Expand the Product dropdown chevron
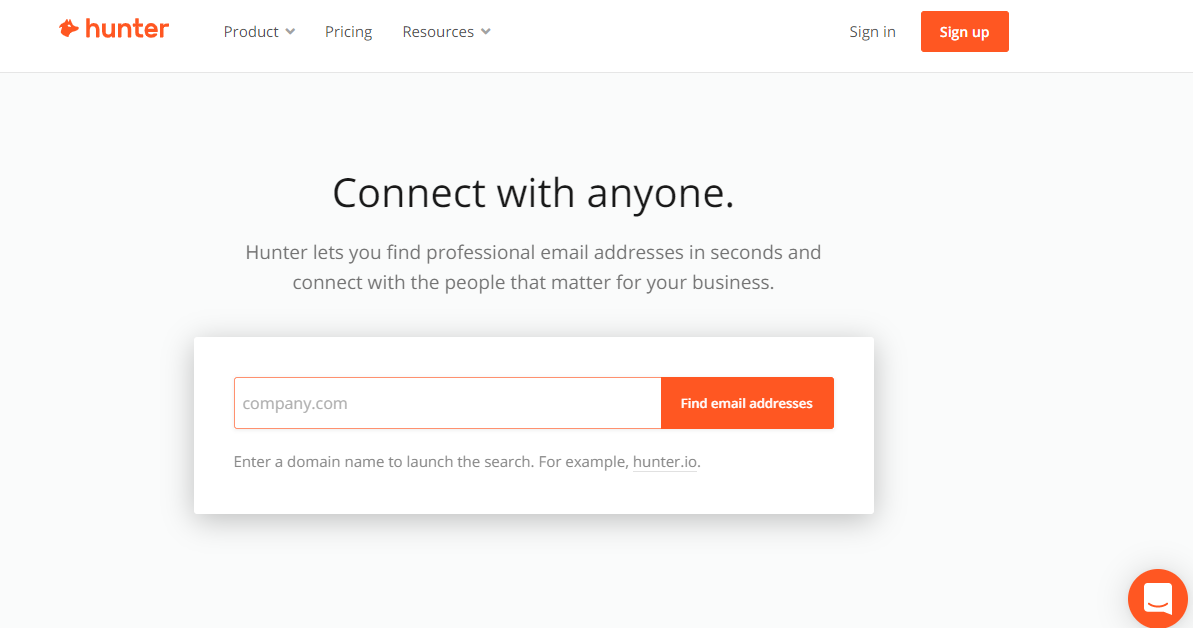The height and width of the screenshot is (628, 1193). tap(290, 32)
